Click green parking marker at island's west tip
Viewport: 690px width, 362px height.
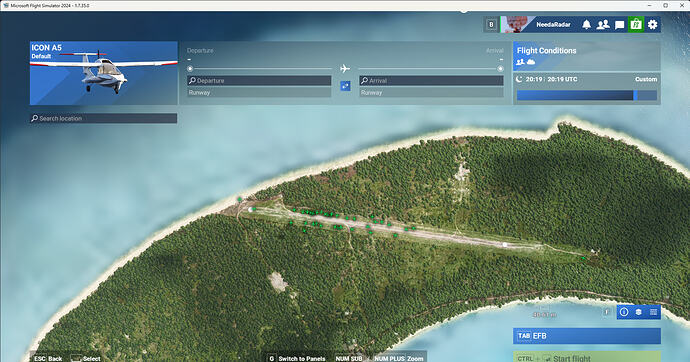(x=240, y=199)
